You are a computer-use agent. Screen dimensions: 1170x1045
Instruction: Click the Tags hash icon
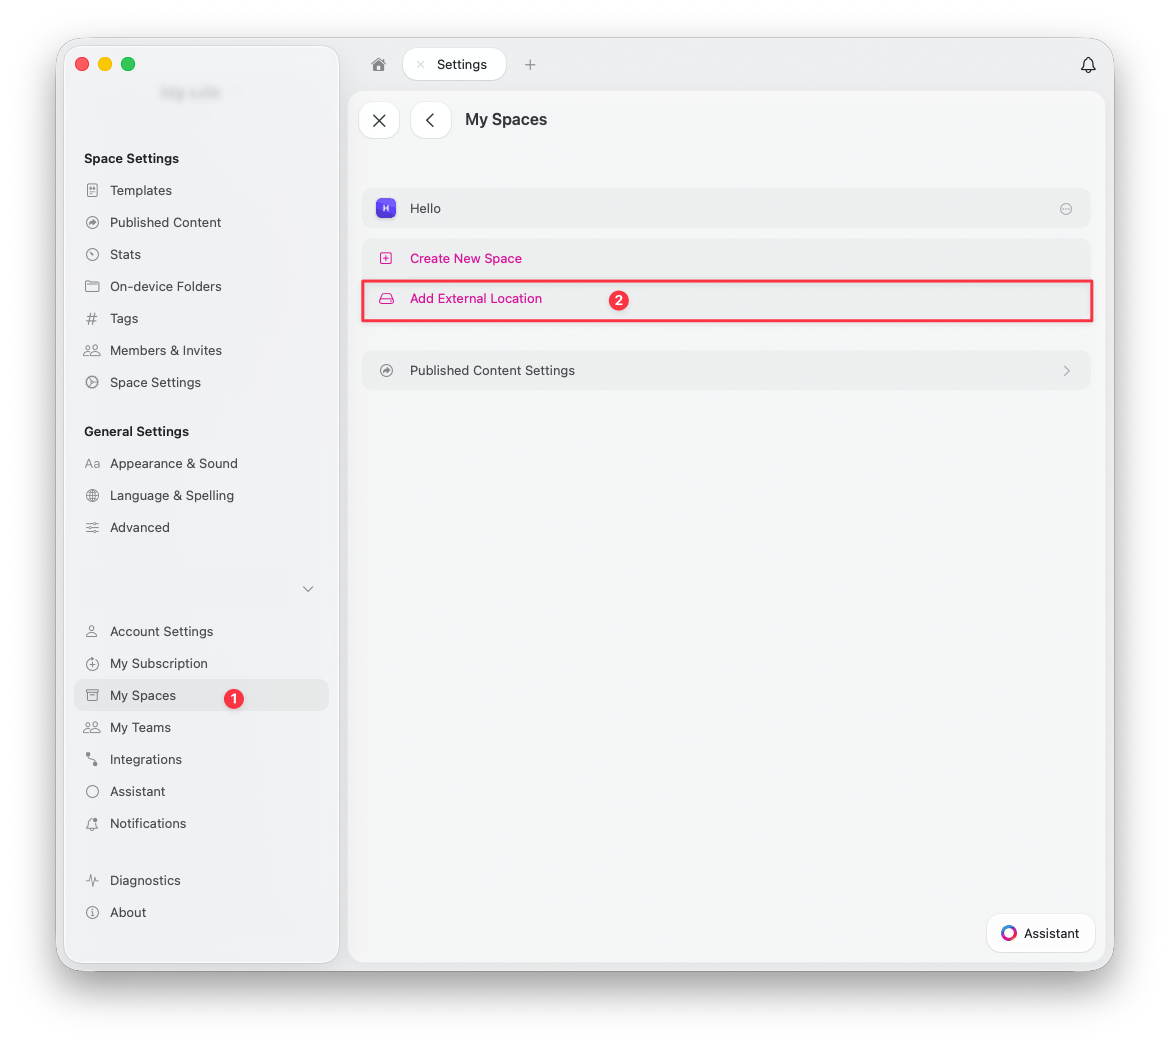click(92, 319)
